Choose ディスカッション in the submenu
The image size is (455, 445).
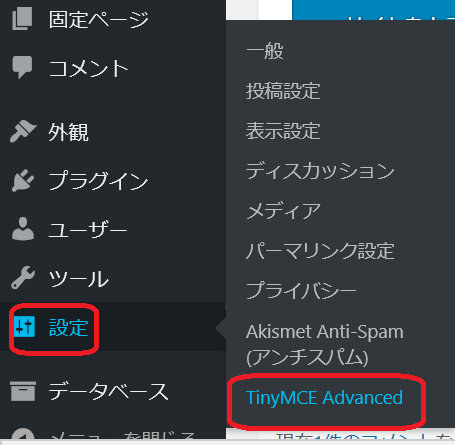tap(320, 171)
